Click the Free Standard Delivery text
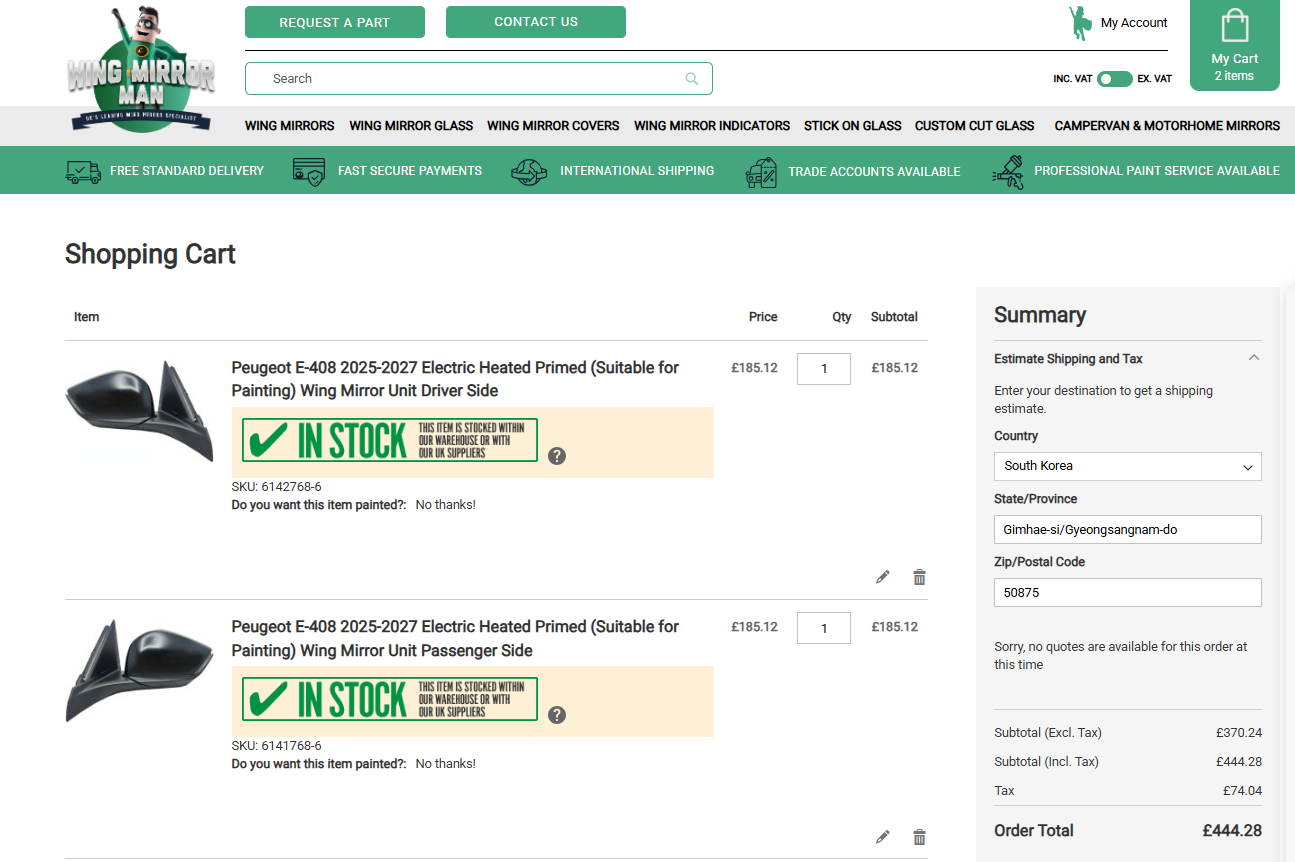1295x862 pixels. pos(187,171)
